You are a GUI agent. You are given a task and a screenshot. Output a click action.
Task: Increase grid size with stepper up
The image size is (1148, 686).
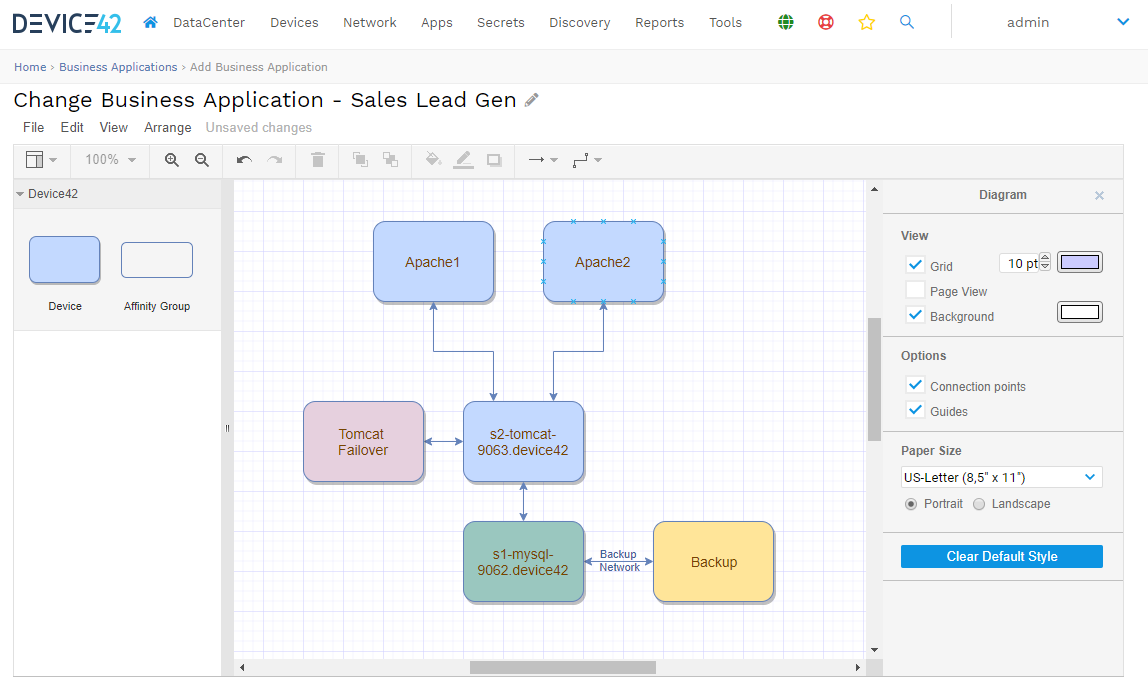(x=1045, y=257)
